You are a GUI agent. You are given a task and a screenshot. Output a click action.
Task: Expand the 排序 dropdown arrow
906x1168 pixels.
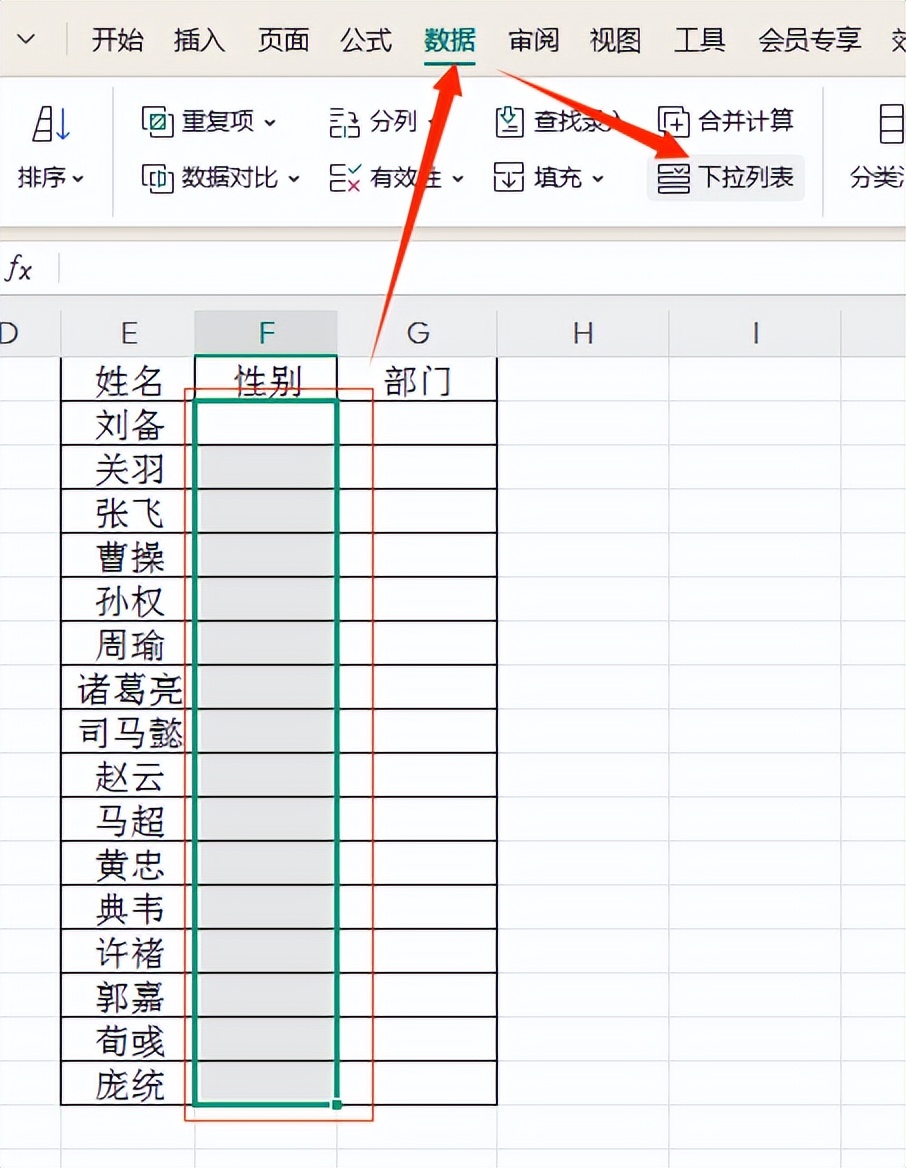[x=77, y=179]
